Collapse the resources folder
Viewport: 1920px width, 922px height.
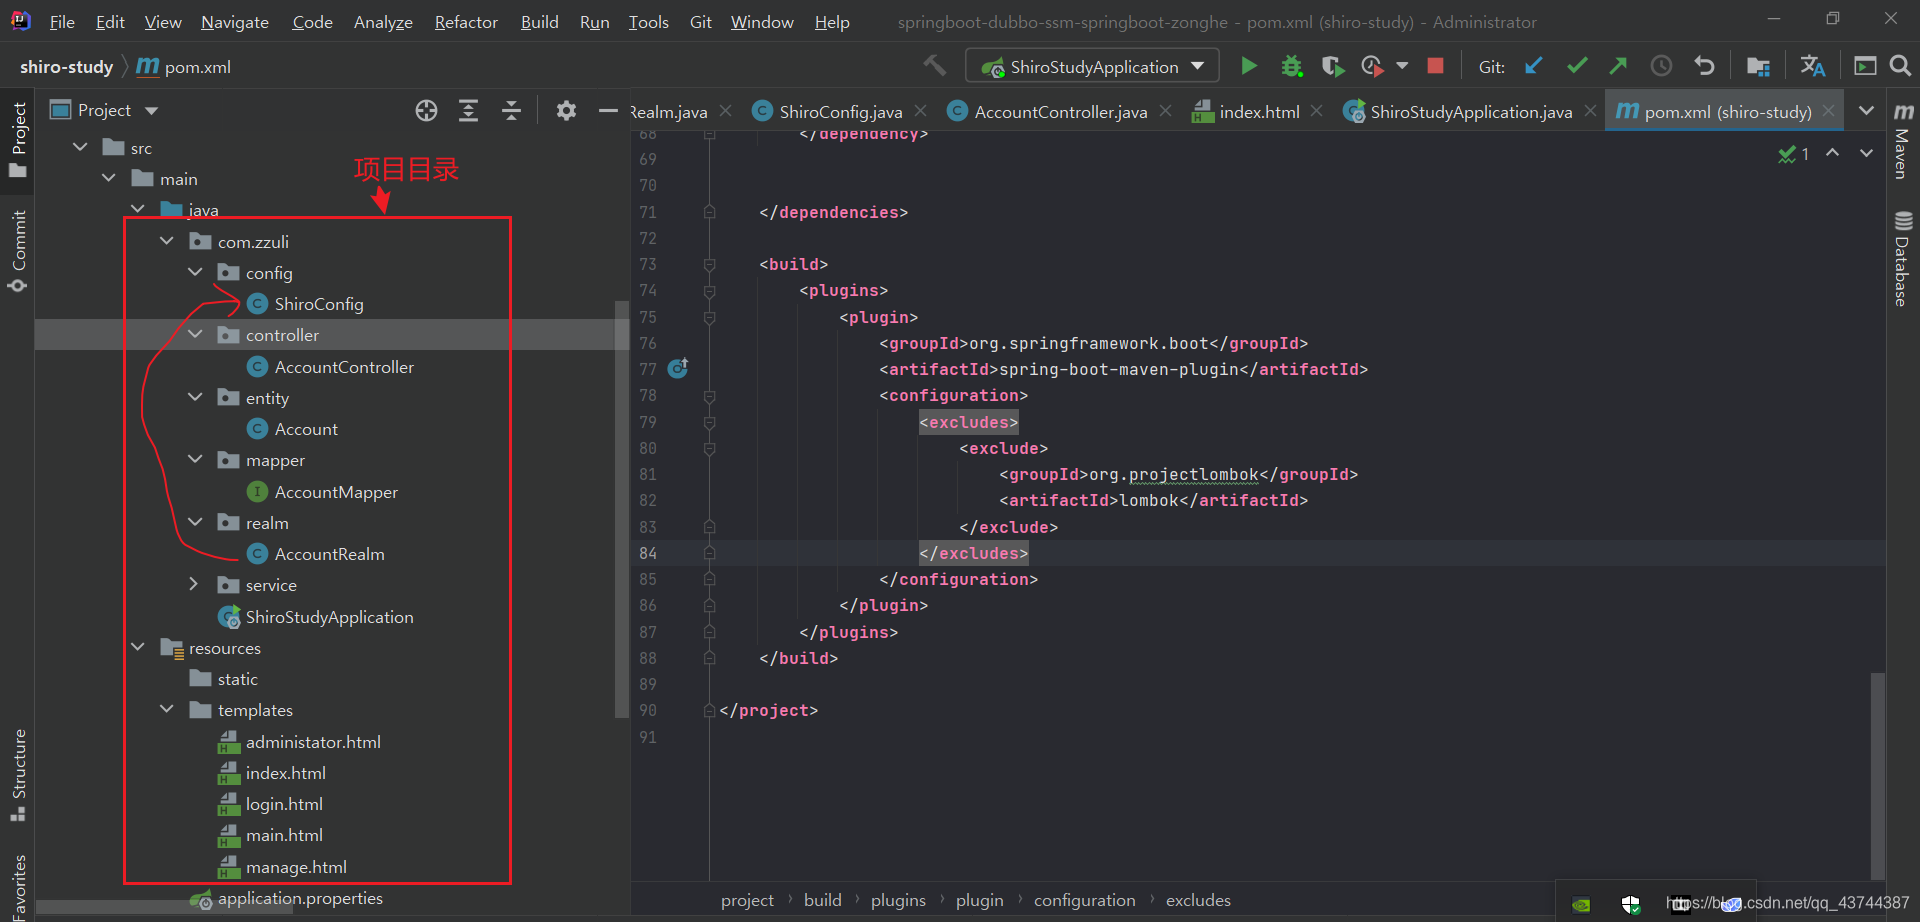coord(138,647)
